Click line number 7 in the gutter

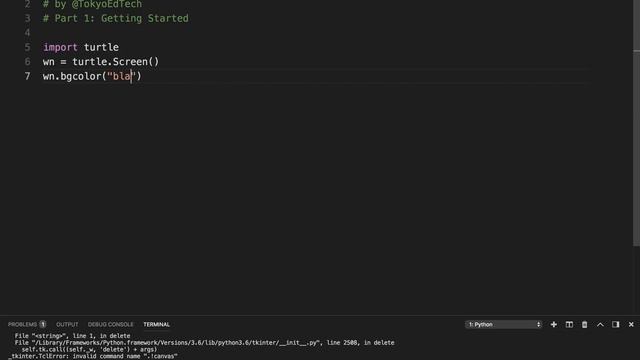click(x=27, y=76)
